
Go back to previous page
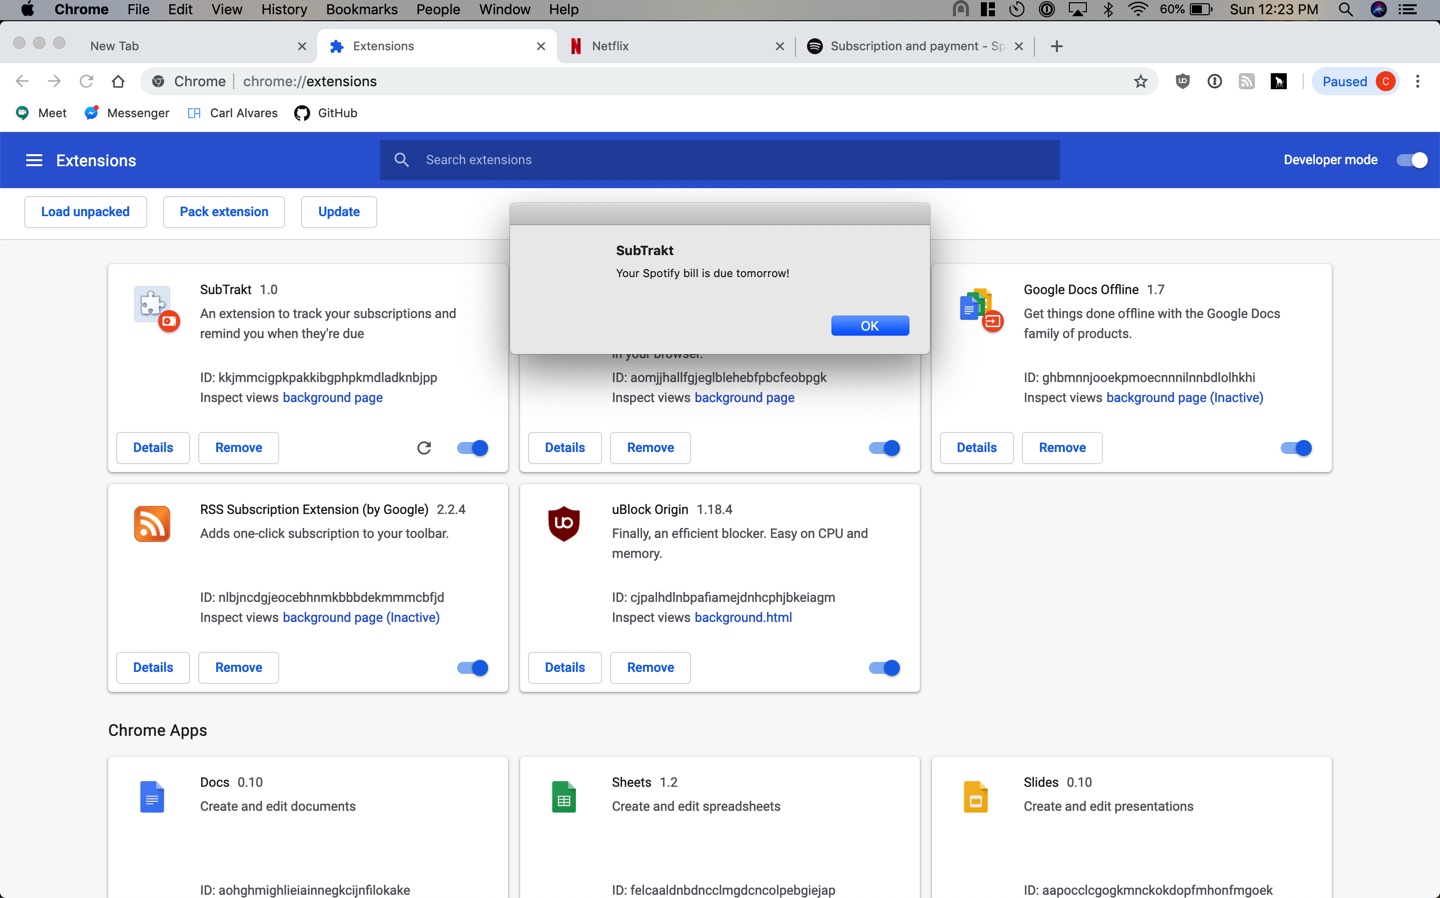(x=22, y=82)
